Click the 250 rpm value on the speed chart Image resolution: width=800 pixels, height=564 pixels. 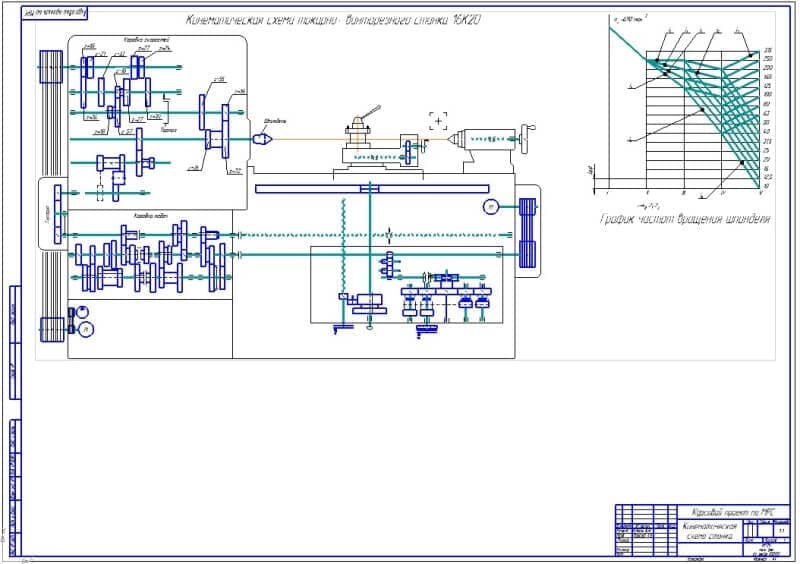pos(767,59)
